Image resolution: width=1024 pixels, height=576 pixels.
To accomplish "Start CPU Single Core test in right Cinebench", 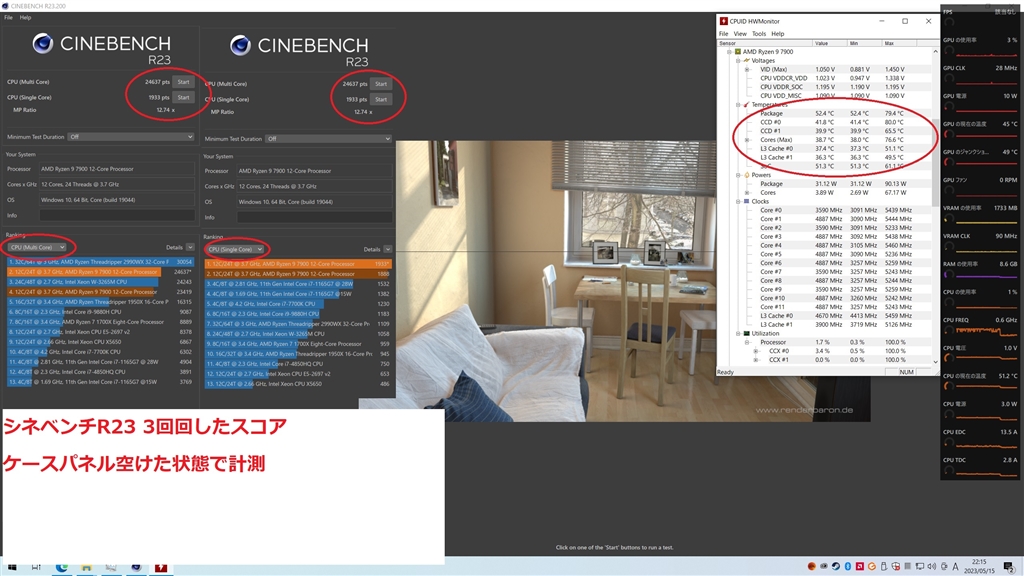I will pos(381,100).
